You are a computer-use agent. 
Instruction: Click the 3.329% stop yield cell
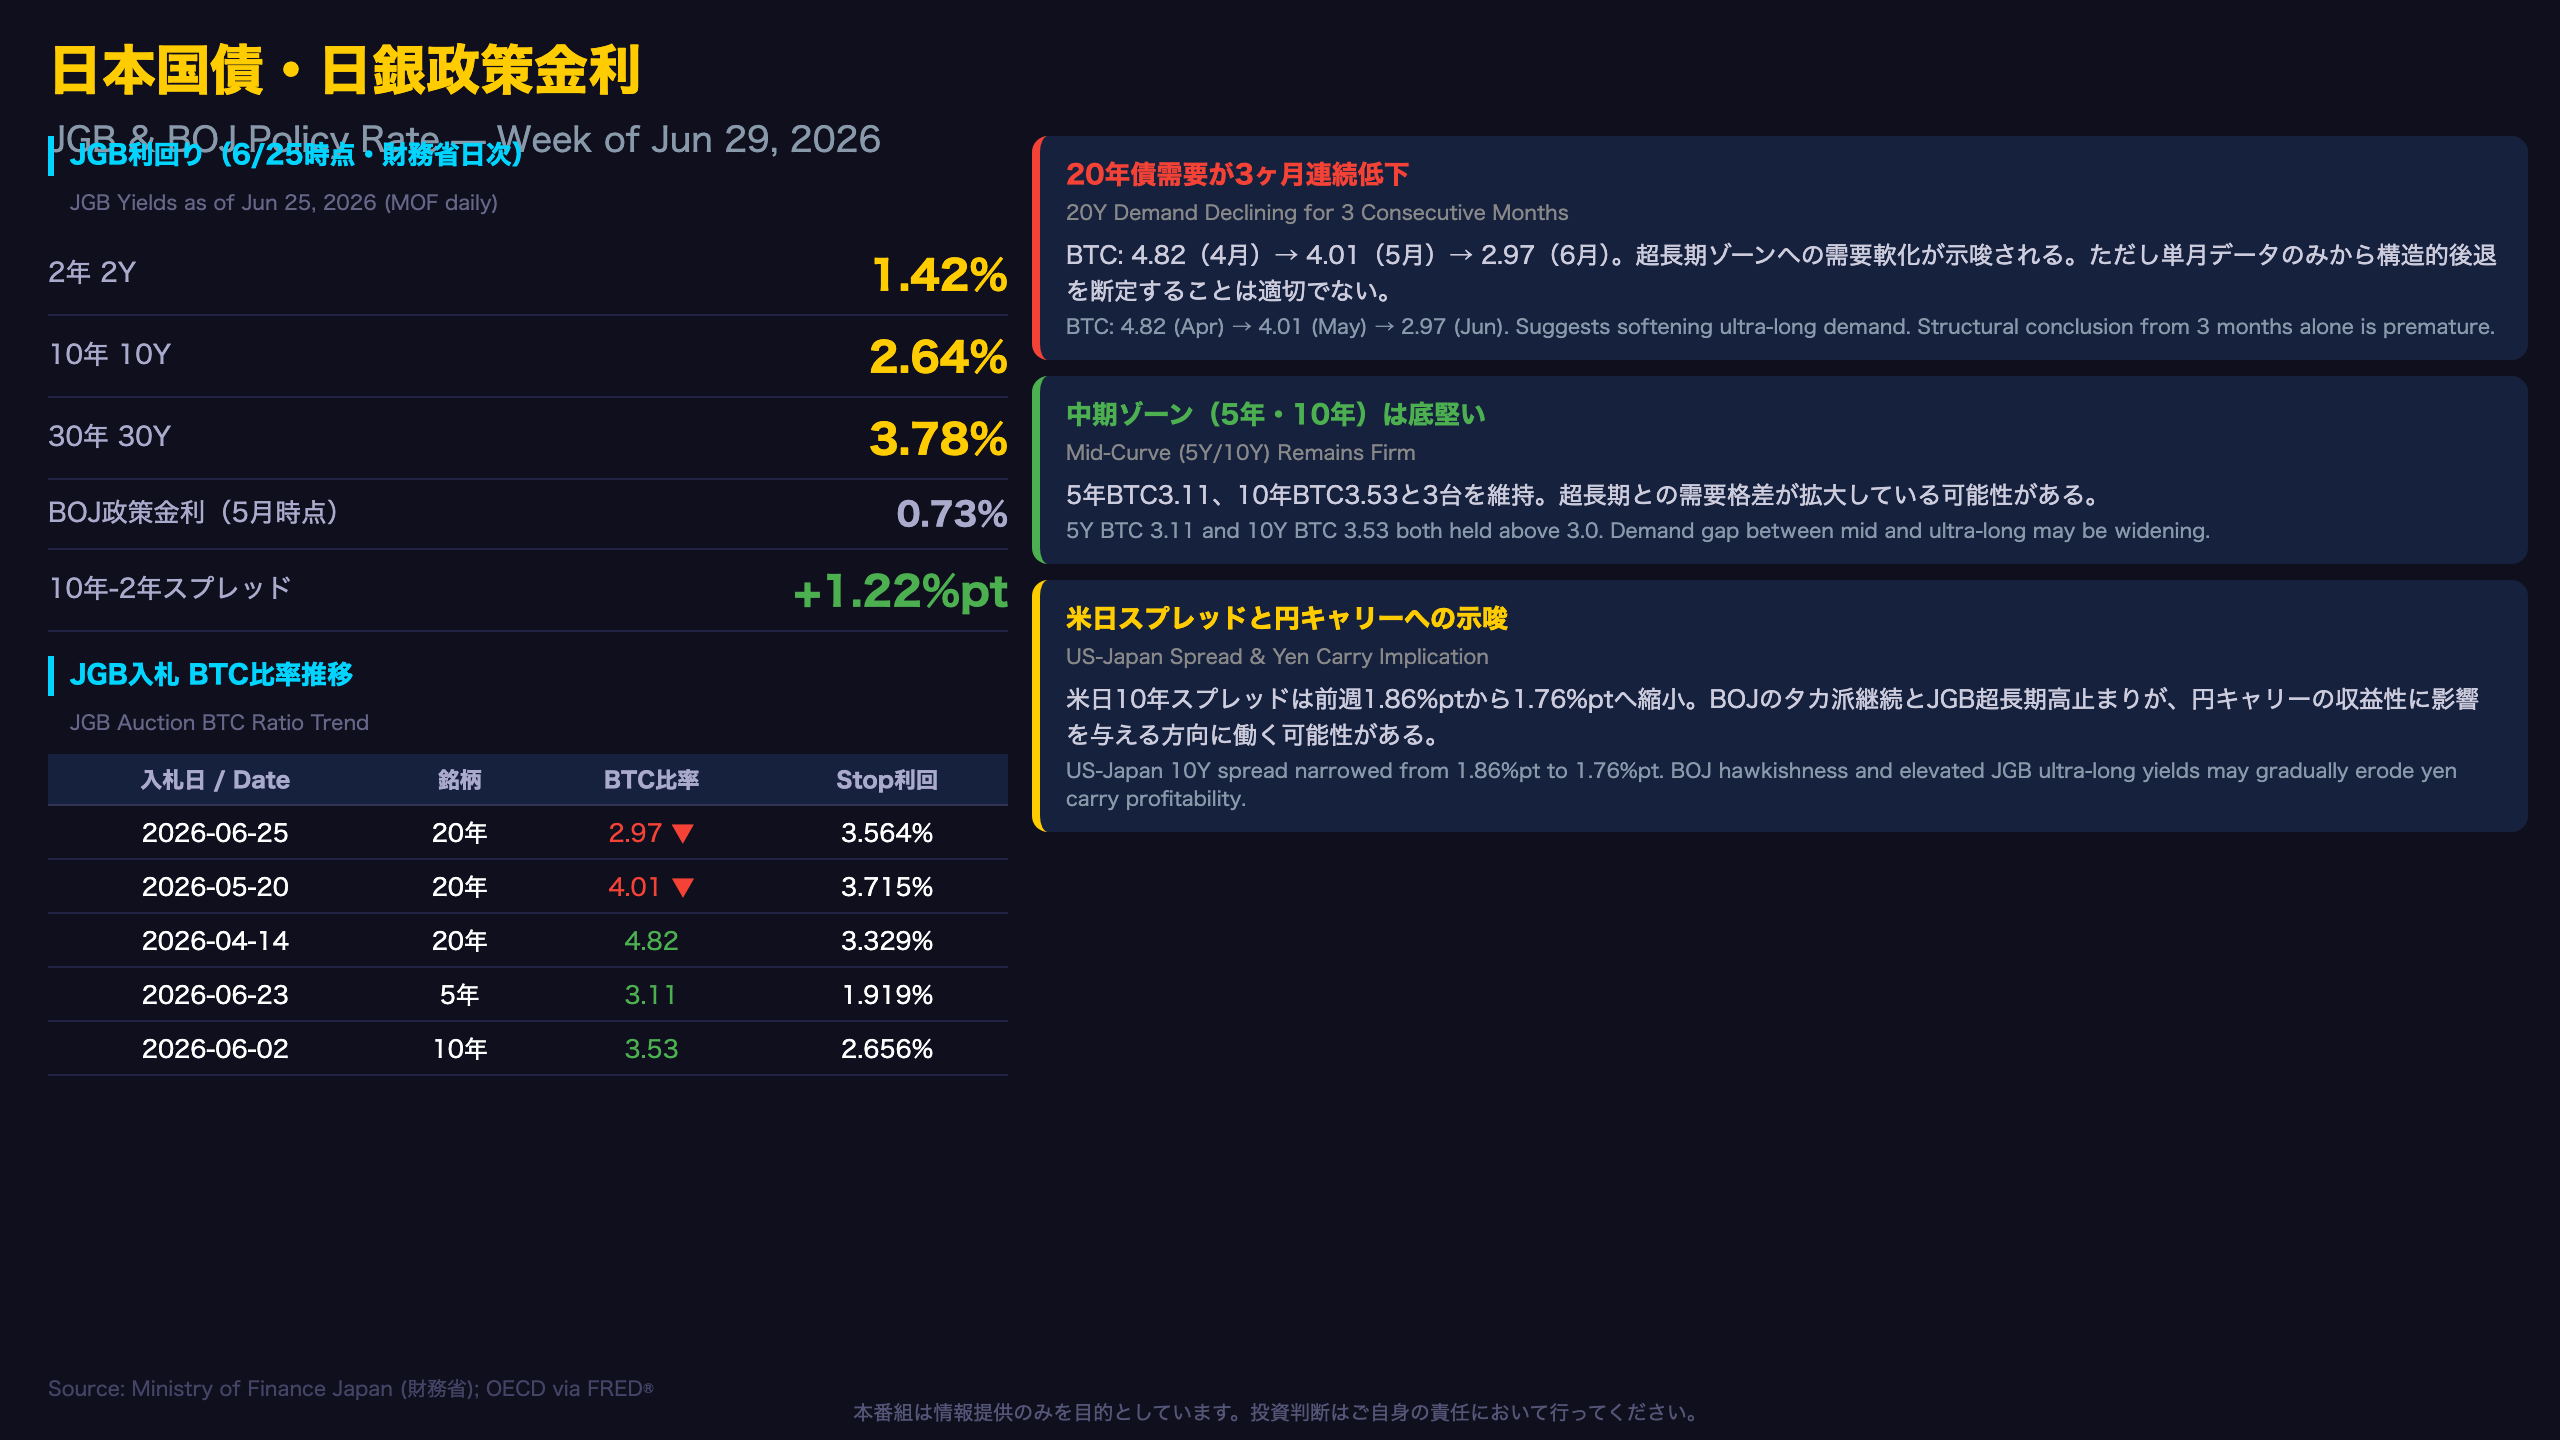point(887,941)
